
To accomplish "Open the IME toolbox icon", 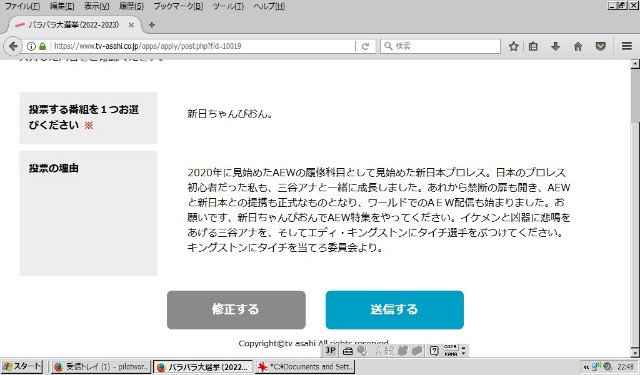I will (347, 351).
